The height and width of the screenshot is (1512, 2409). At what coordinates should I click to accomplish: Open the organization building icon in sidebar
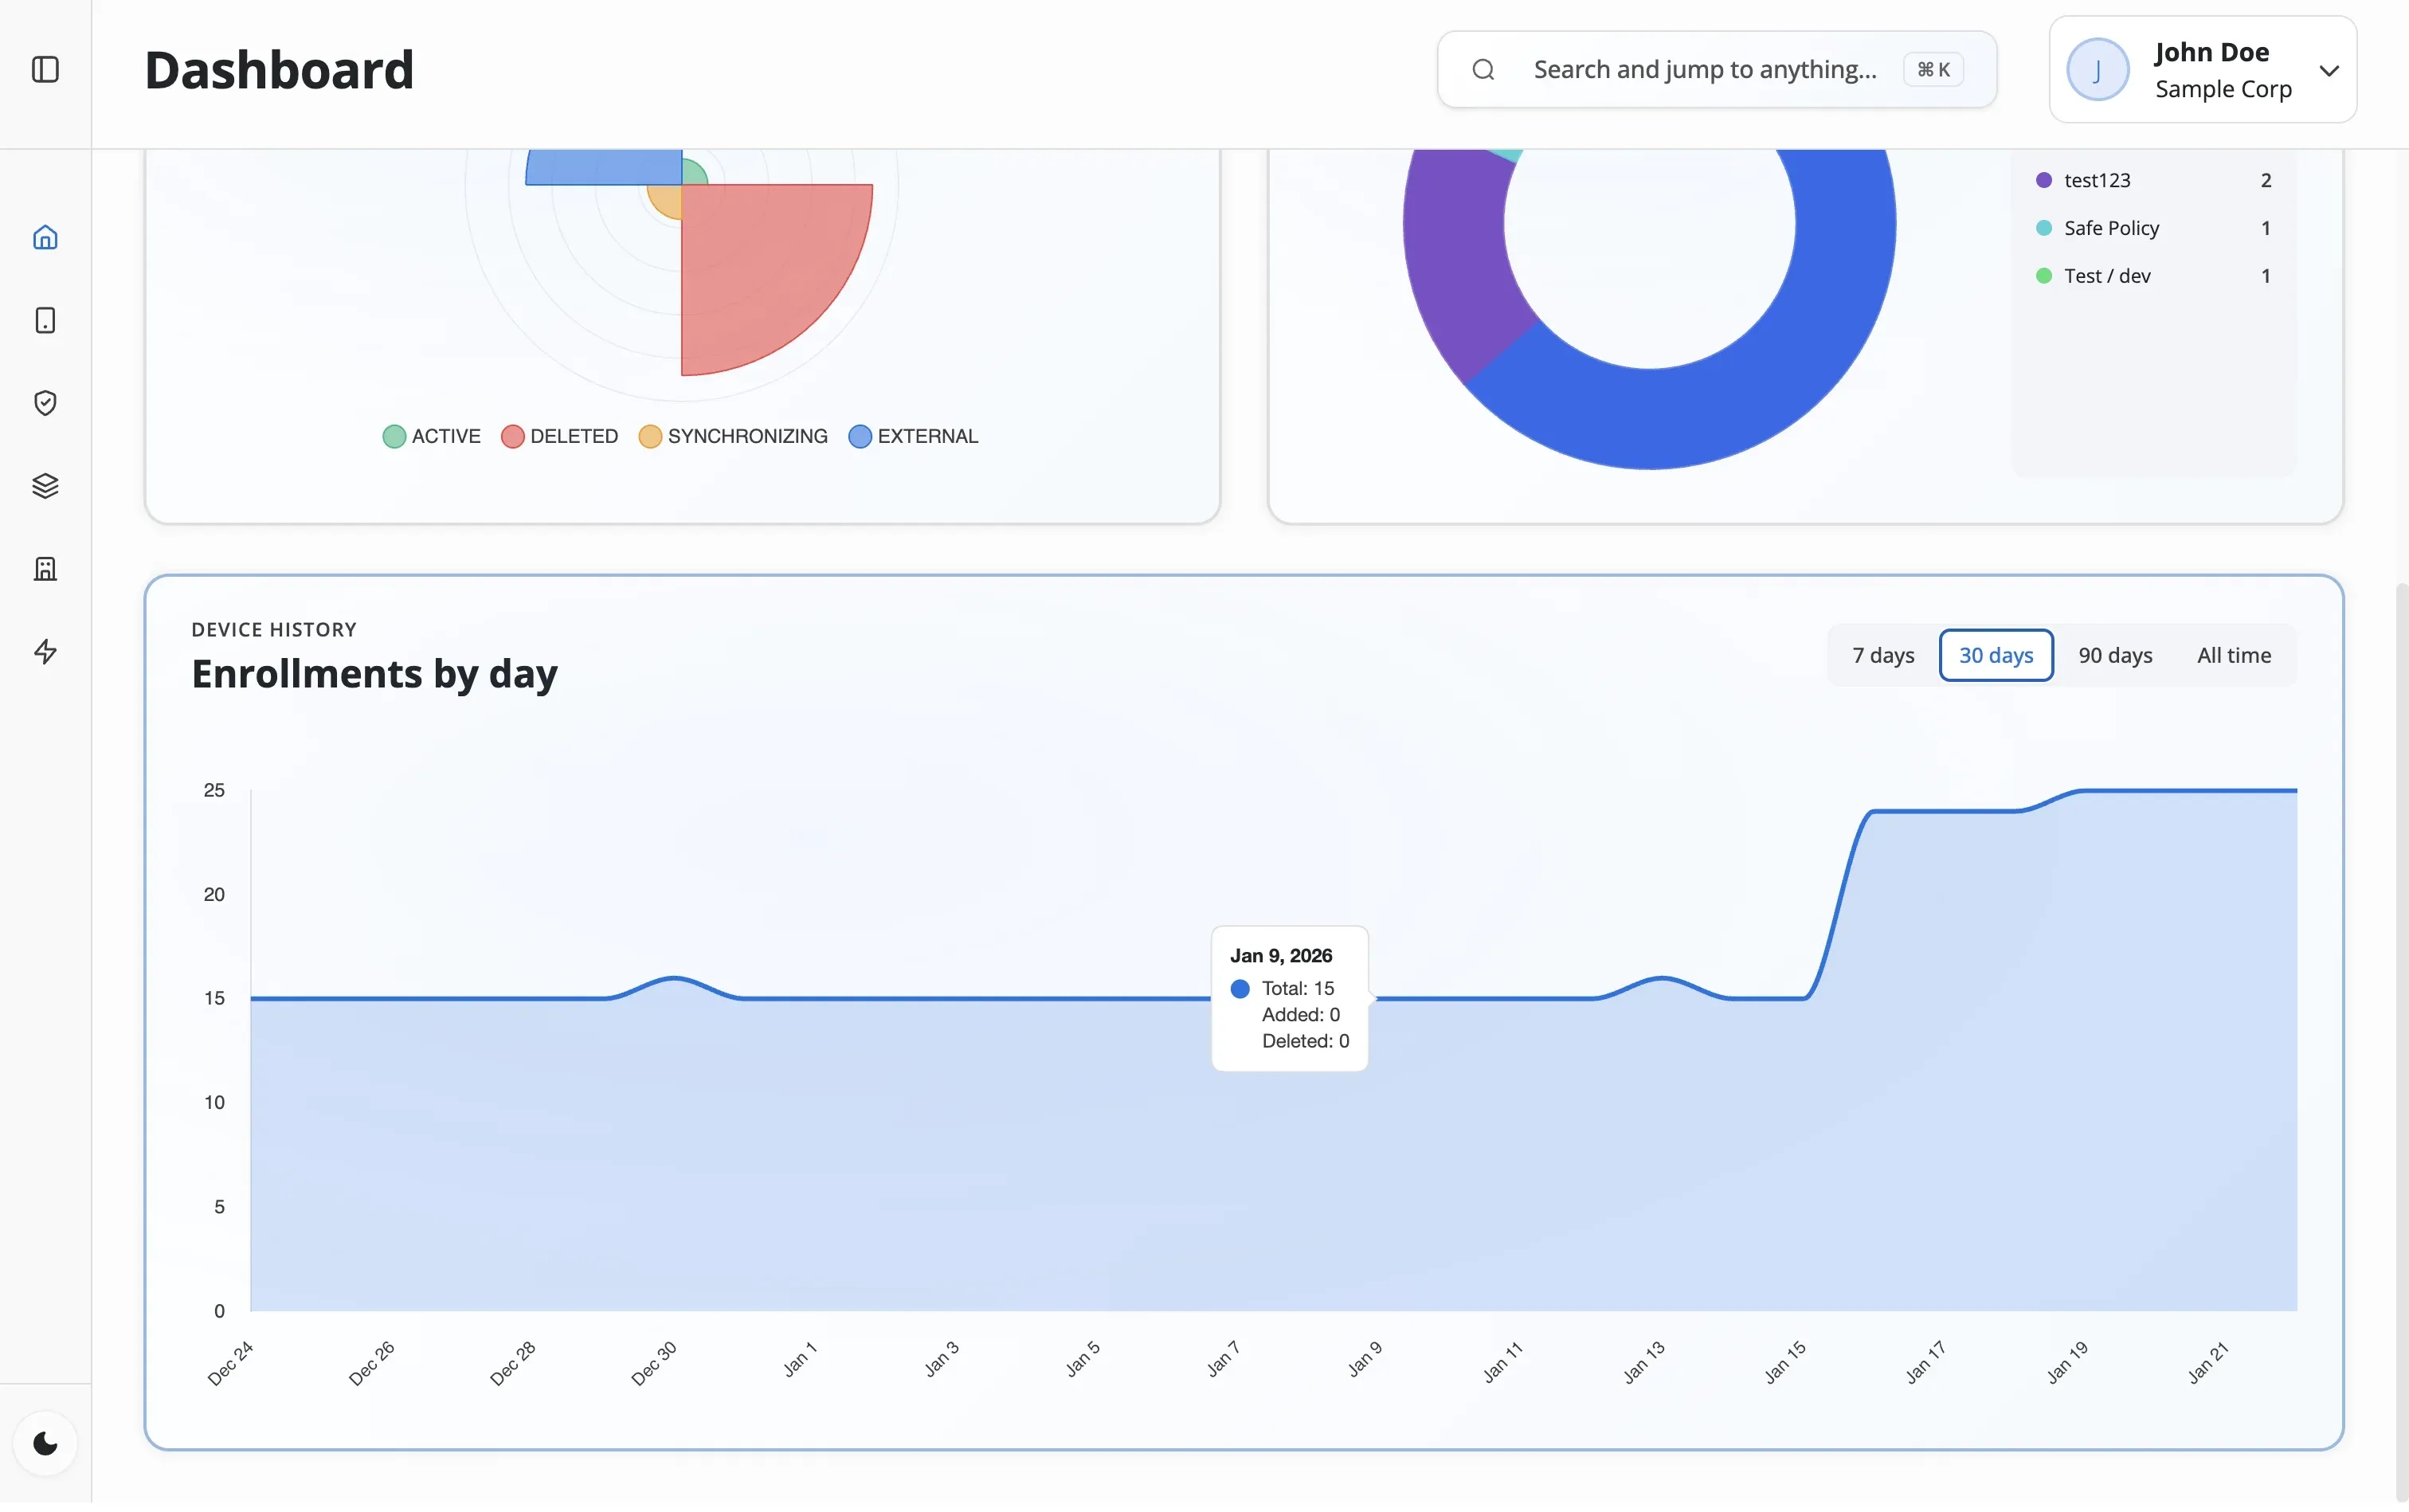(46, 568)
